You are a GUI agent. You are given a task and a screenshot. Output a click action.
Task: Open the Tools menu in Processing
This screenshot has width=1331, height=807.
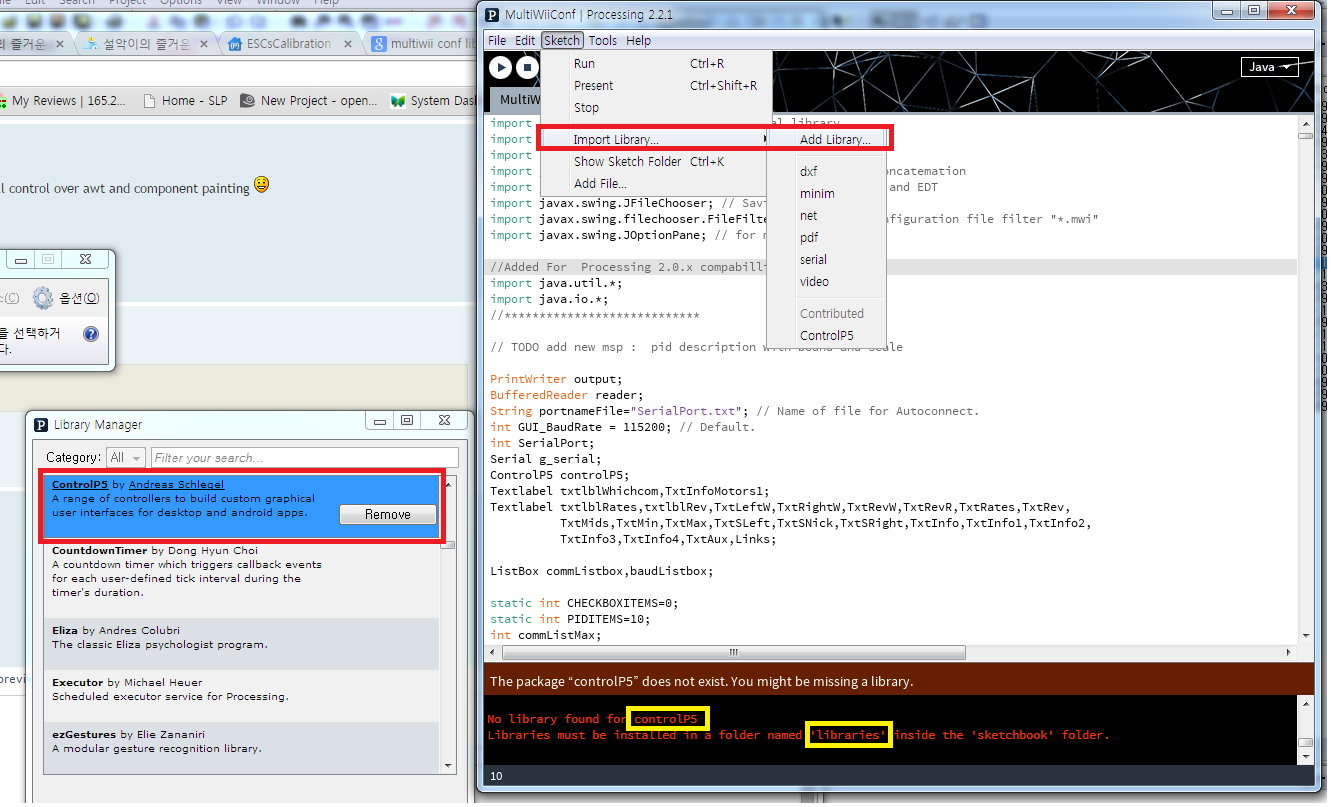click(x=603, y=40)
